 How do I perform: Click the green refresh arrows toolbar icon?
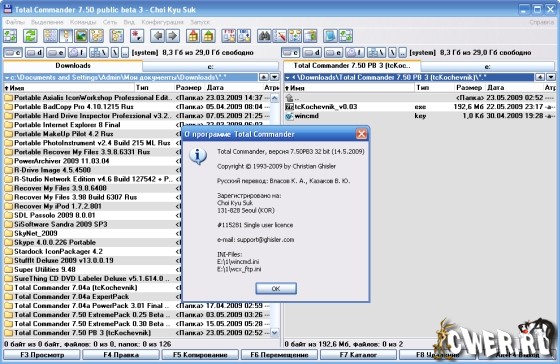30,36
